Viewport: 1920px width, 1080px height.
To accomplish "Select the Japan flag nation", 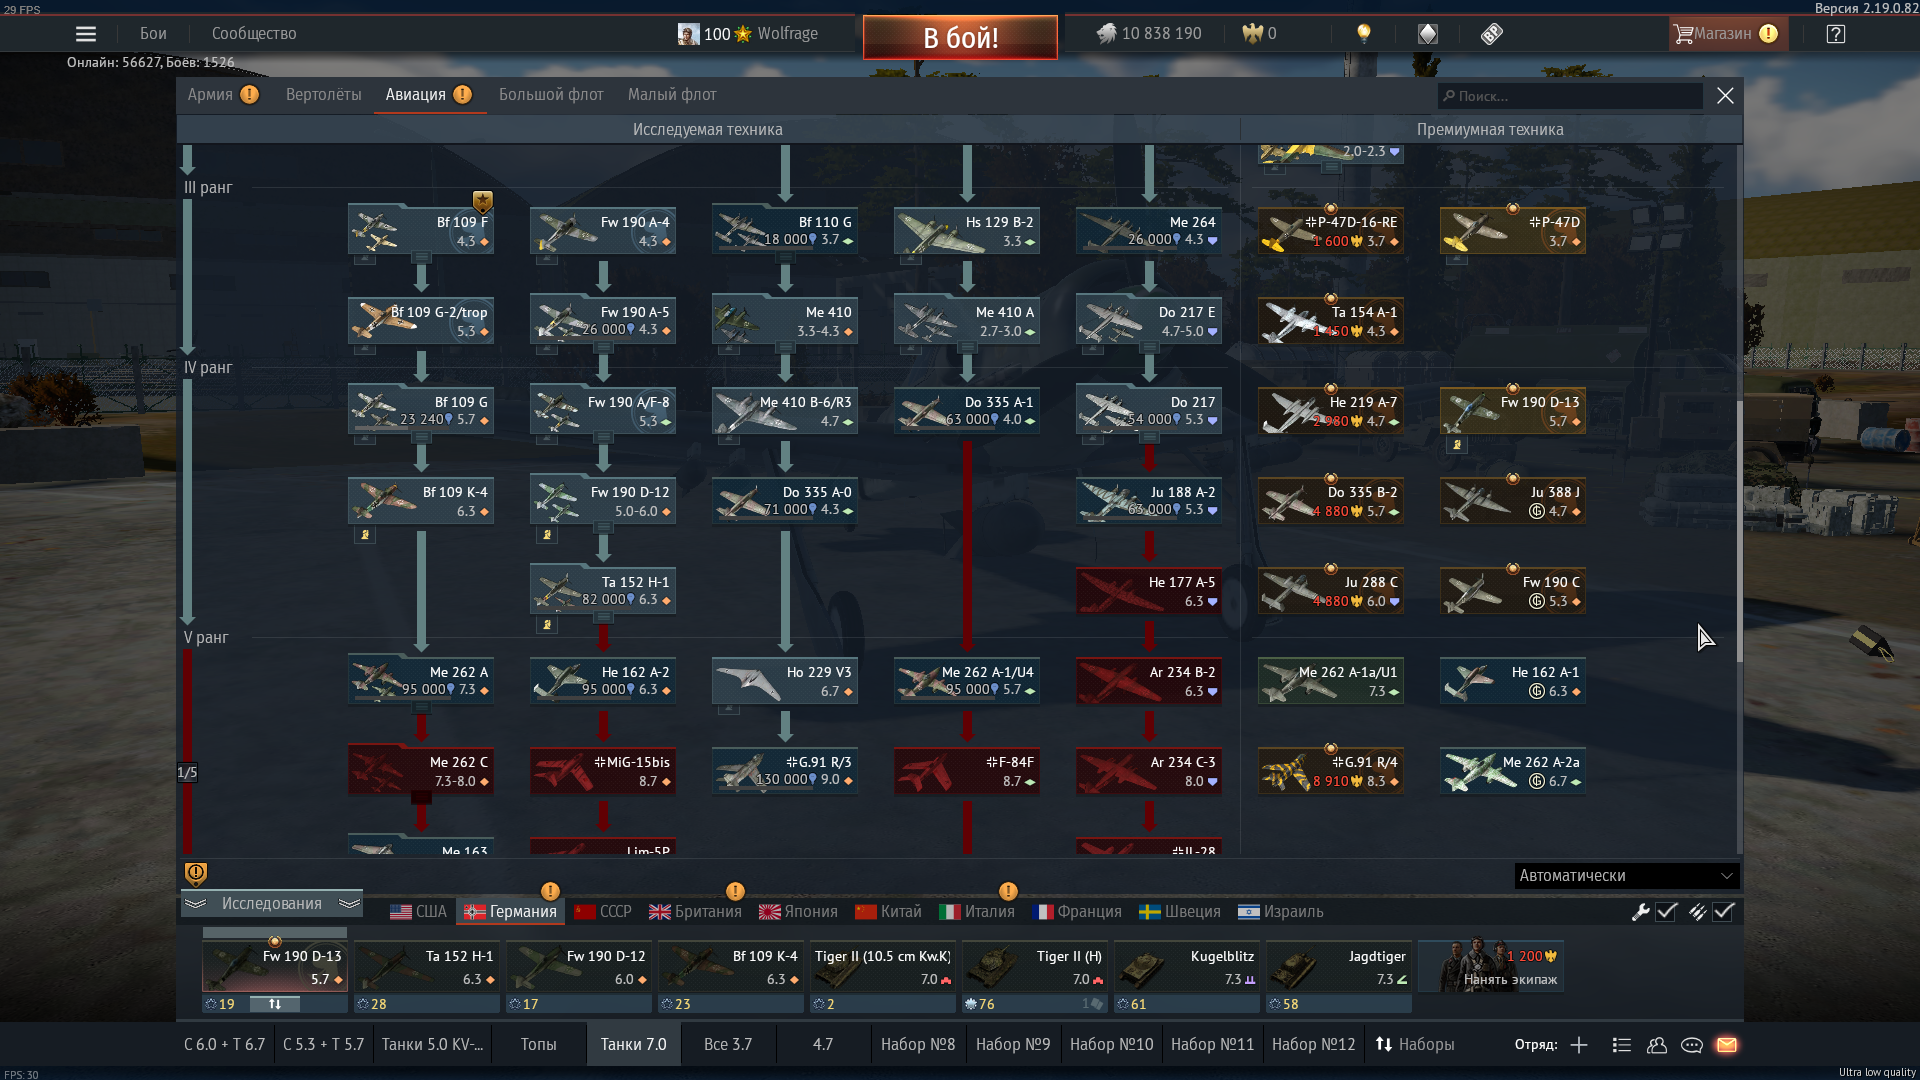I will tap(798, 912).
